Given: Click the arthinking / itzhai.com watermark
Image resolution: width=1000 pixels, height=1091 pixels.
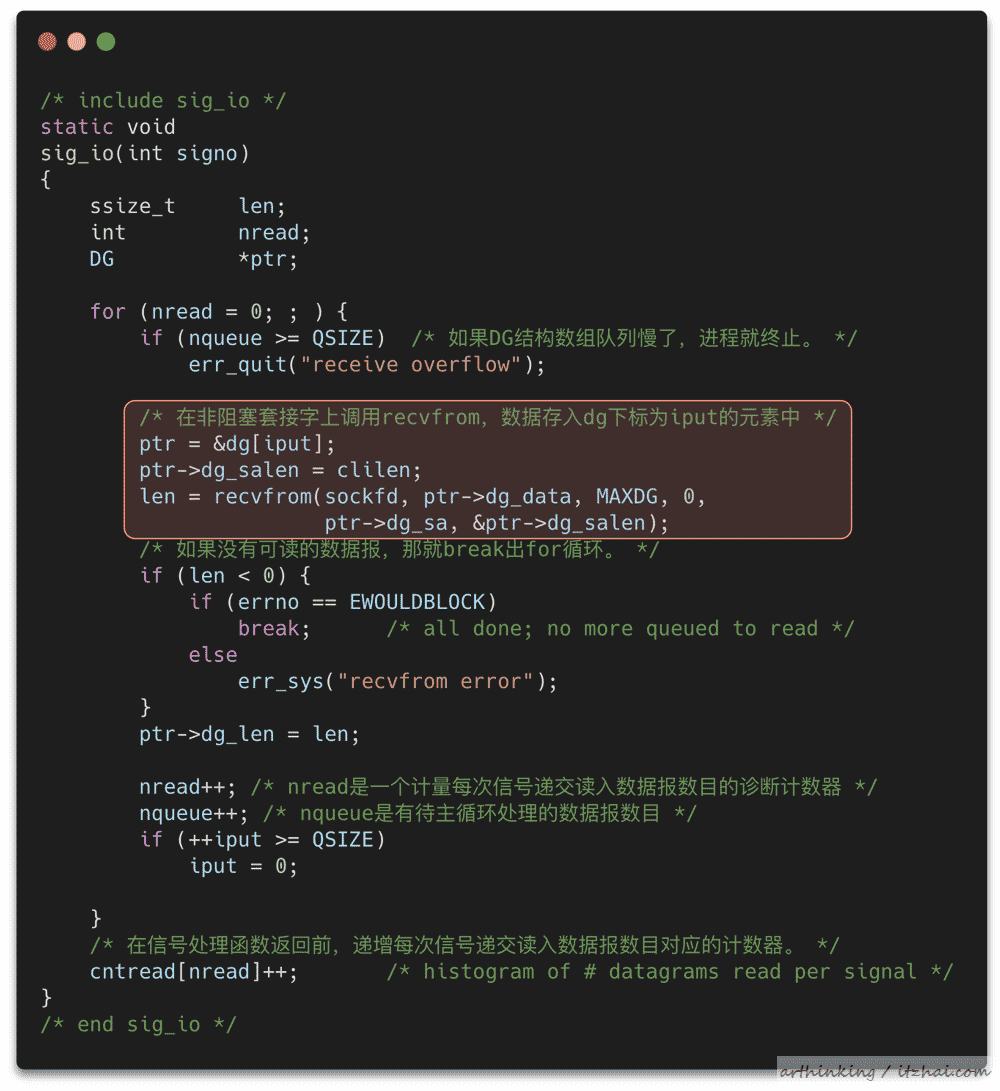Looking at the screenshot, I should pyautogui.click(x=884, y=1072).
